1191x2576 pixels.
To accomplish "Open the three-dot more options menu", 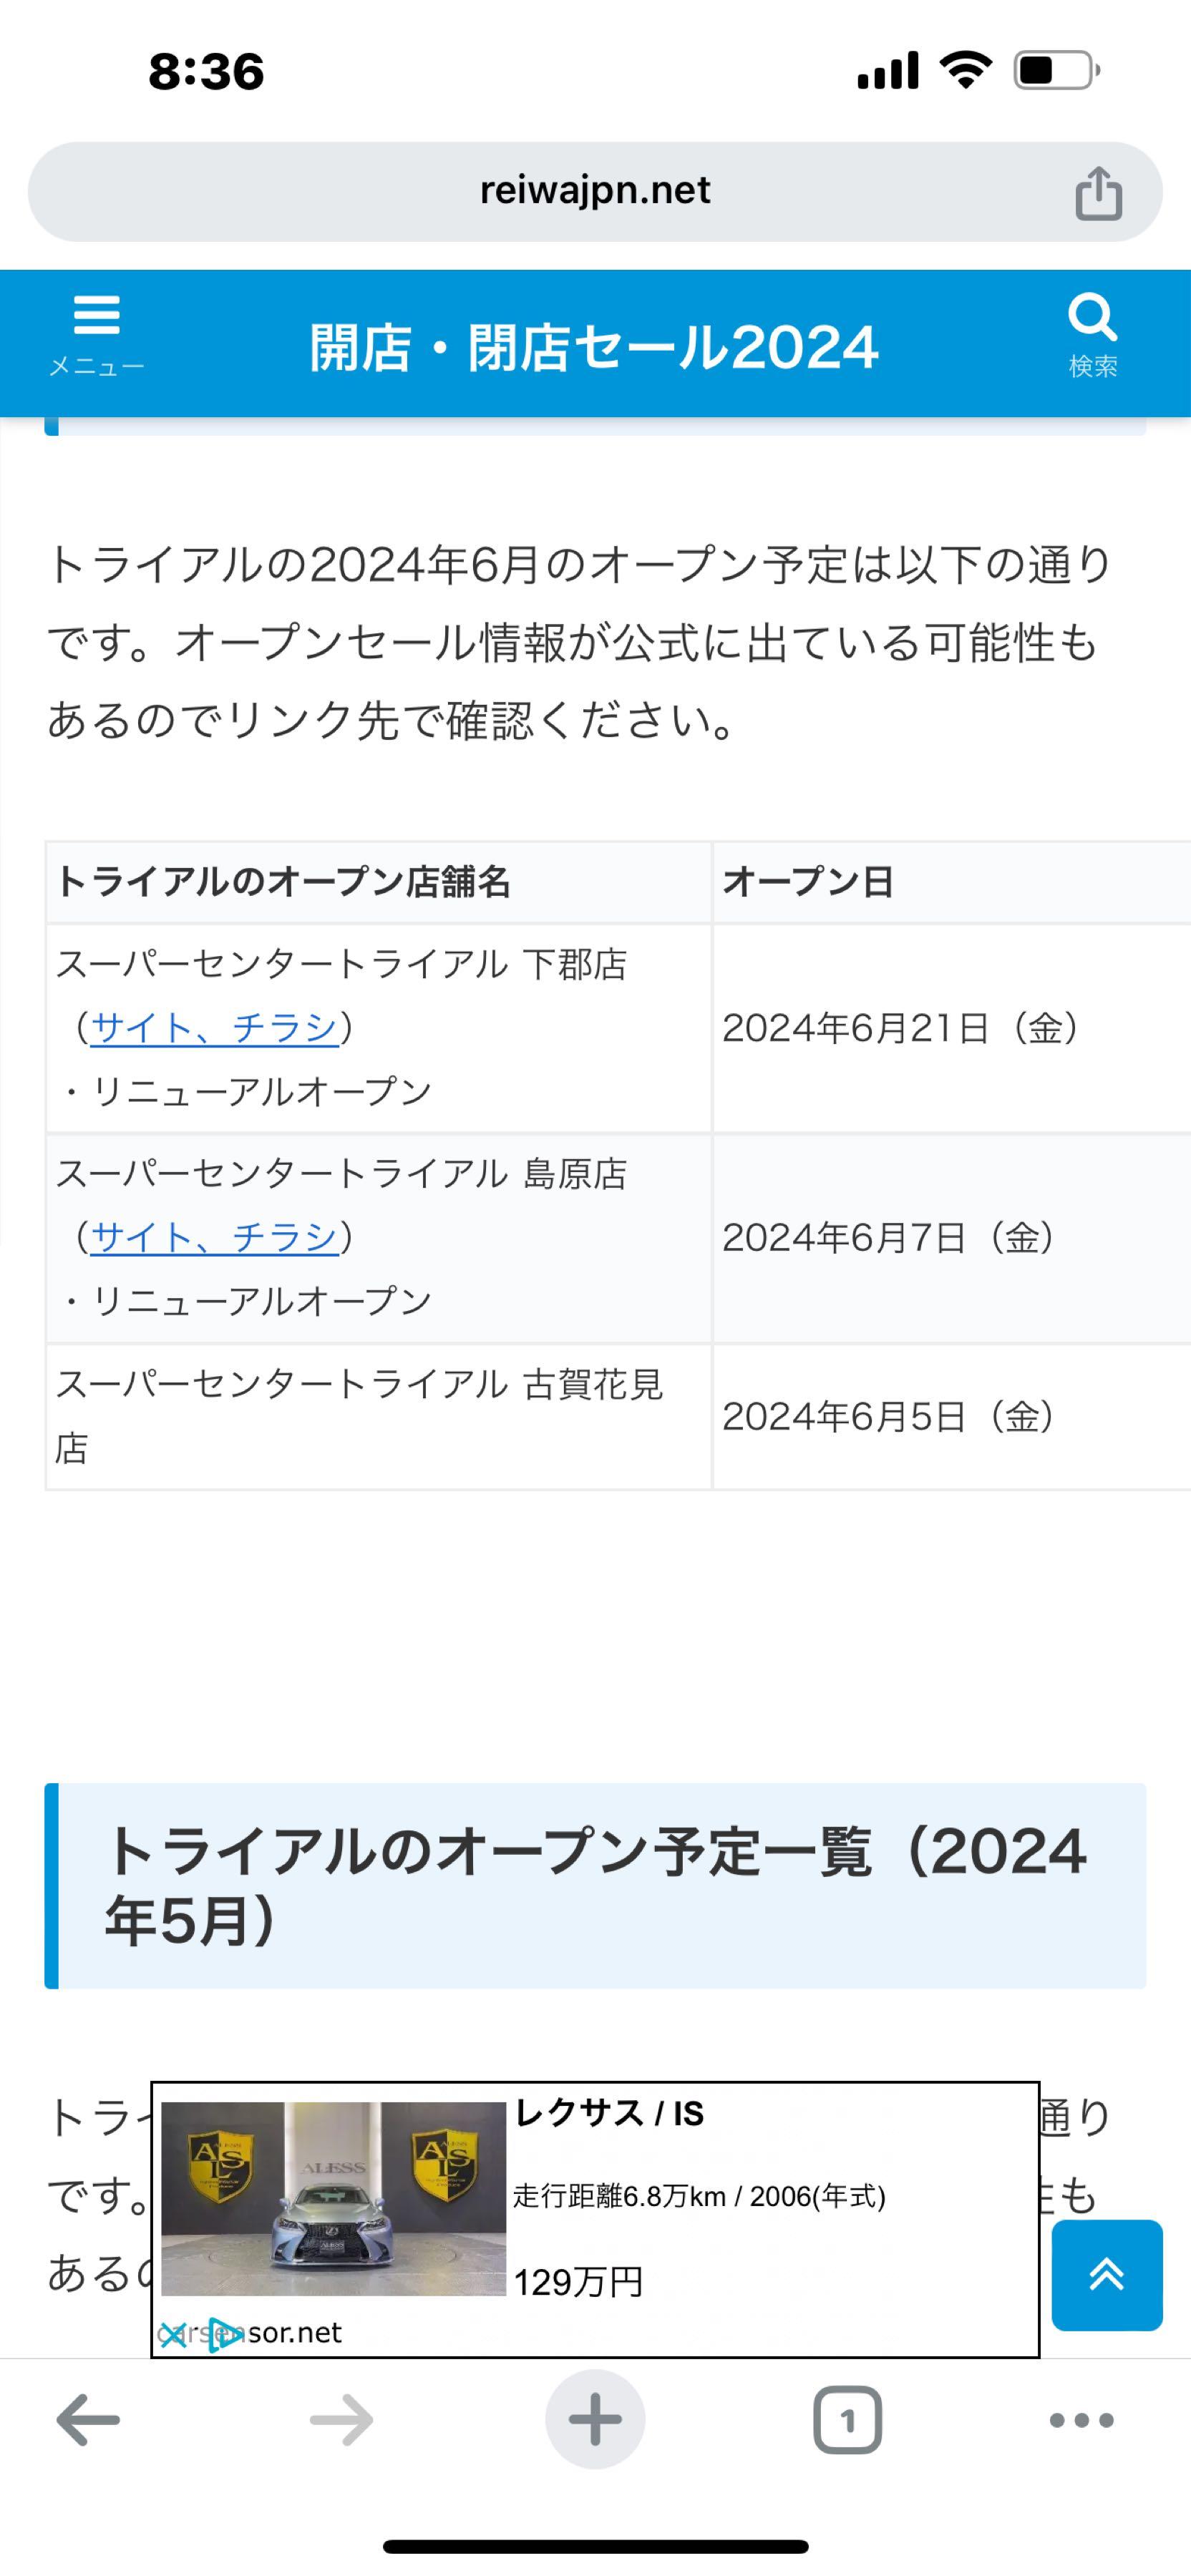I will point(1081,2420).
